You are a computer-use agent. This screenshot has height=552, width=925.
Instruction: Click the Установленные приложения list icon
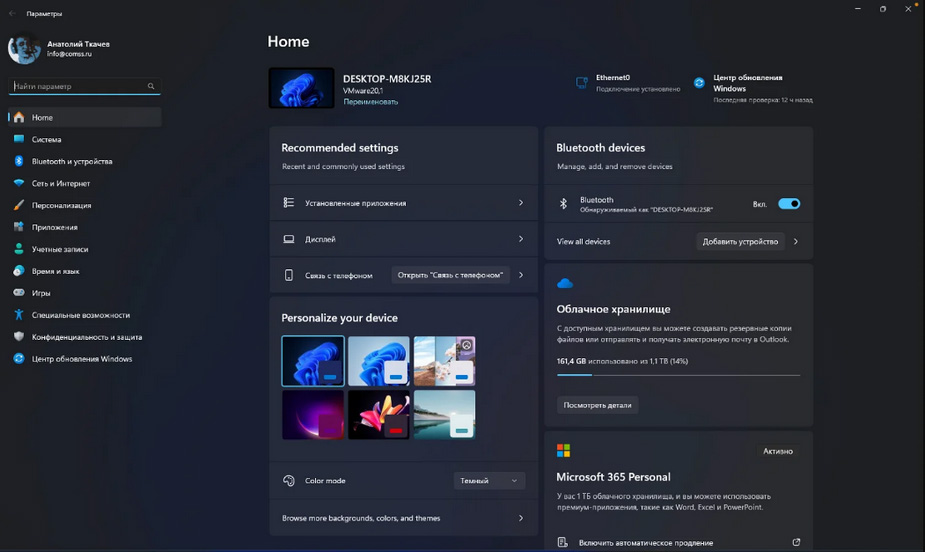[288, 202]
